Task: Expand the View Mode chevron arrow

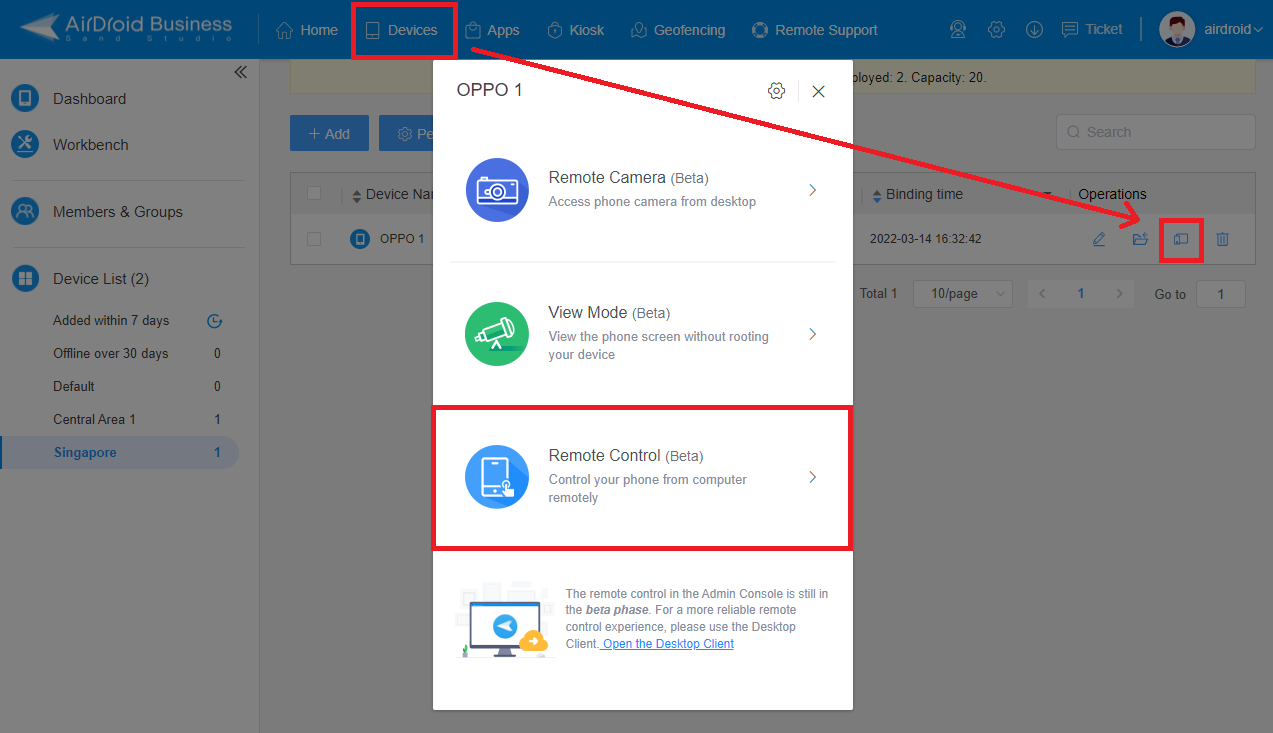Action: click(x=813, y=334)
